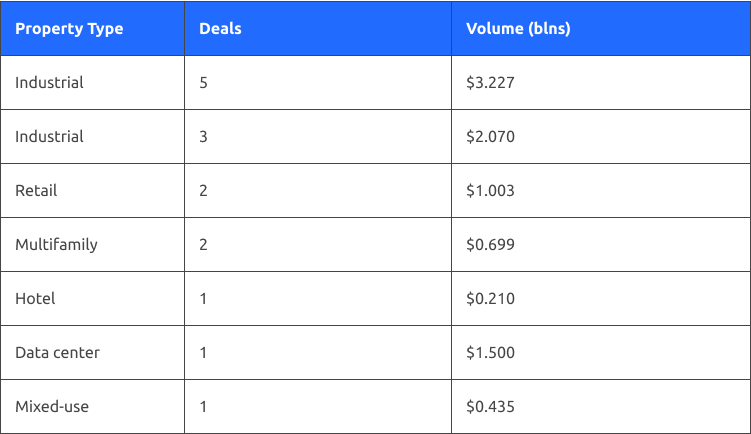751x434 pixels.
Task: Click the $3.227 volume cell
Action: pyautogui.click(x=490, y=82)
